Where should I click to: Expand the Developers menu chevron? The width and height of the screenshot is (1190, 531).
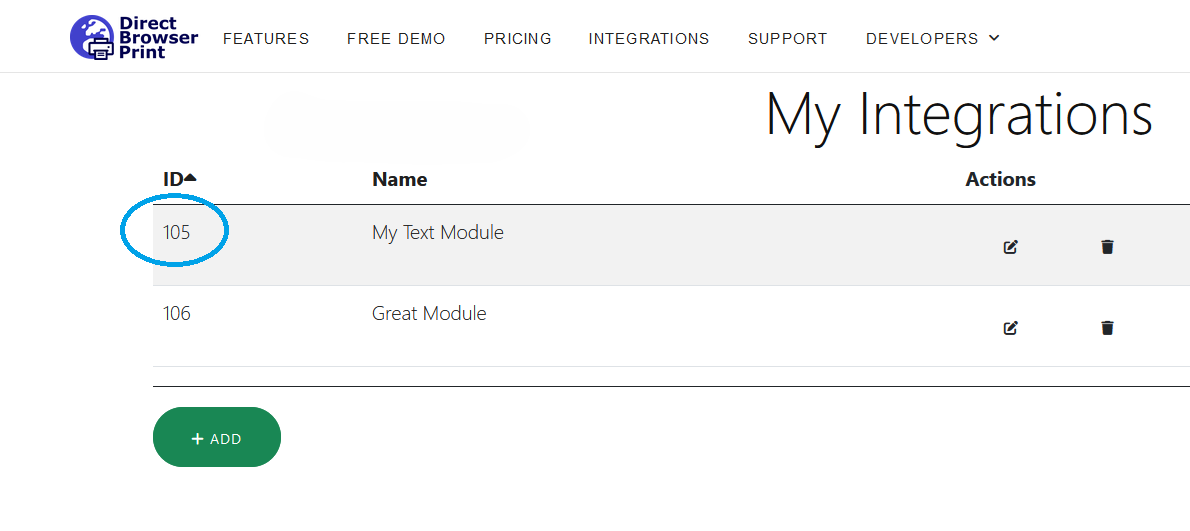point(994,38)
